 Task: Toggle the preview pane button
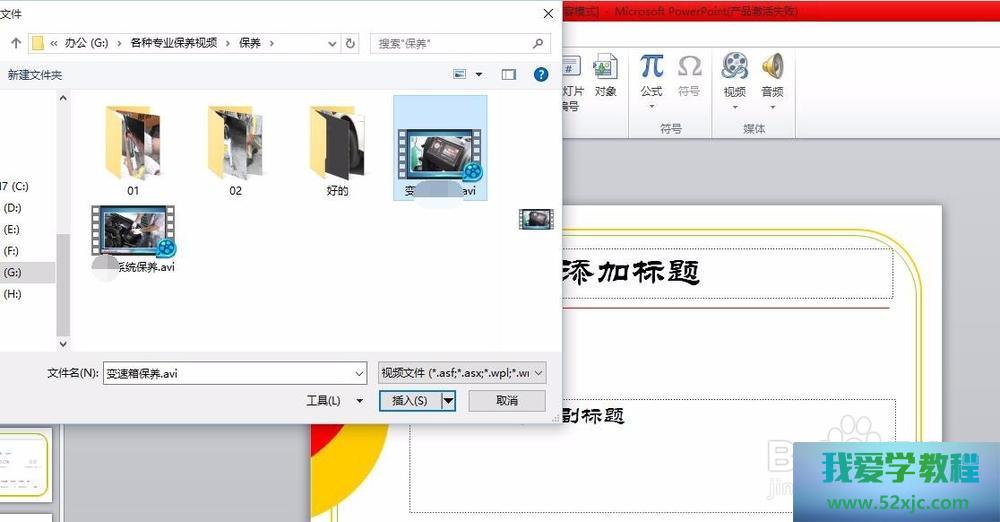pos(509,75)
